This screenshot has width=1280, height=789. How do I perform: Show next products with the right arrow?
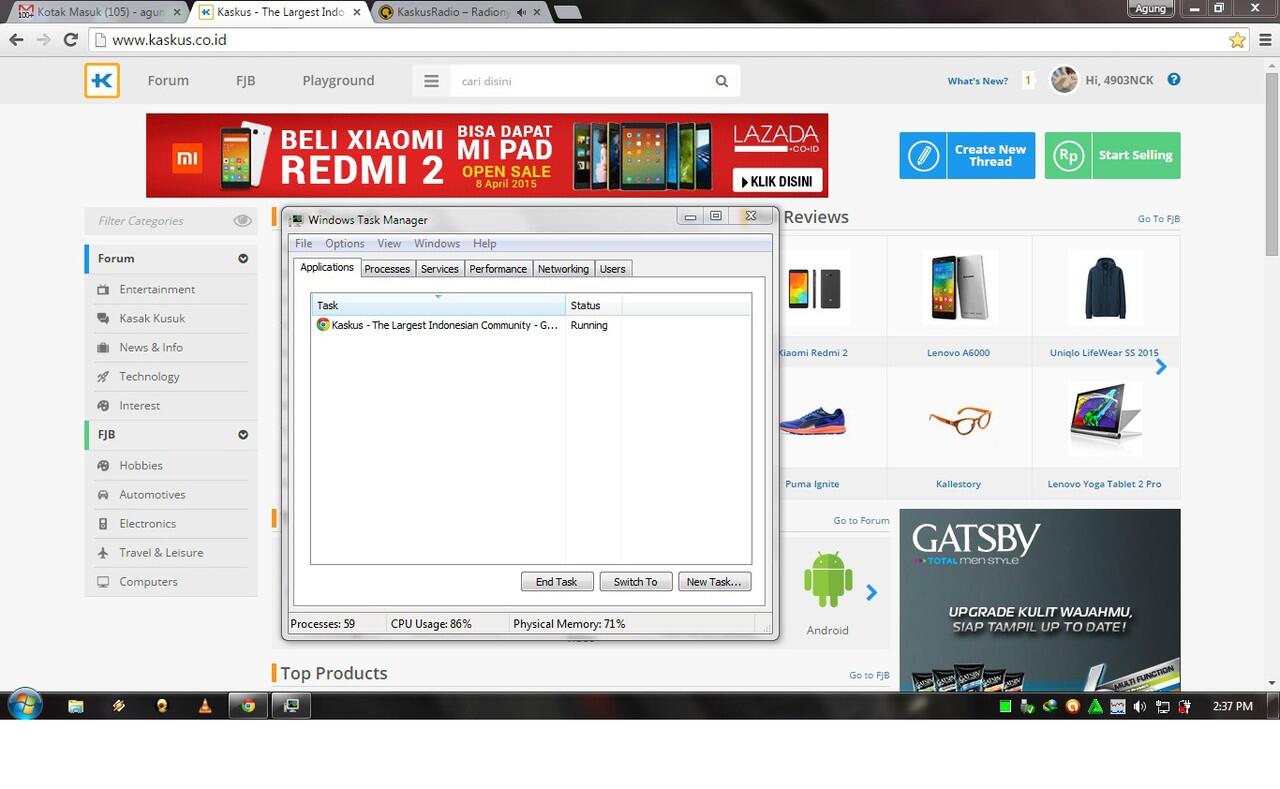point(1161,367)
